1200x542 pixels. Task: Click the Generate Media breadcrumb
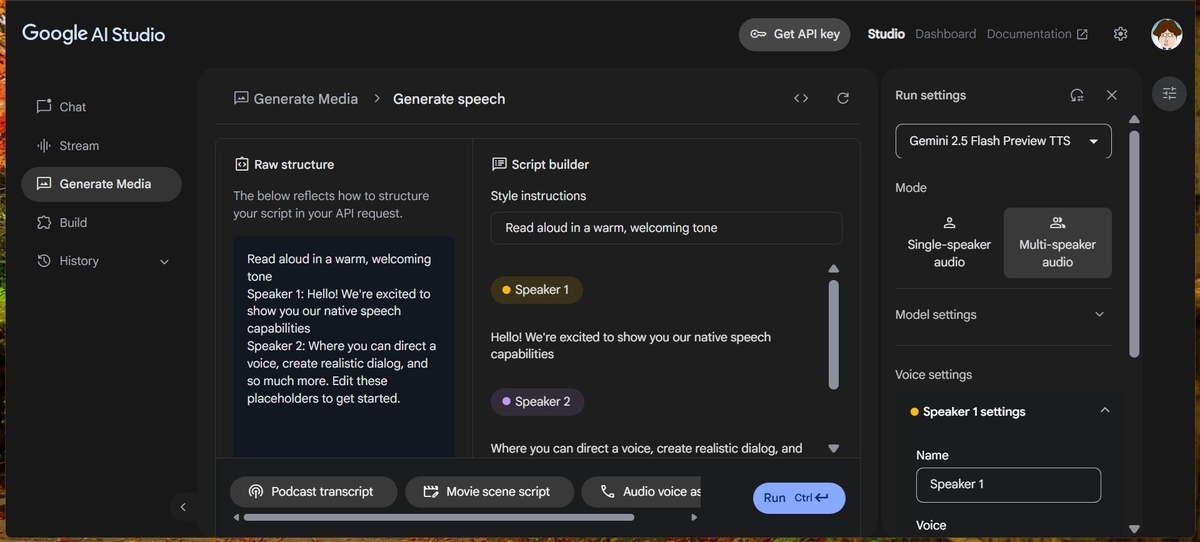(x=295, y=99)
